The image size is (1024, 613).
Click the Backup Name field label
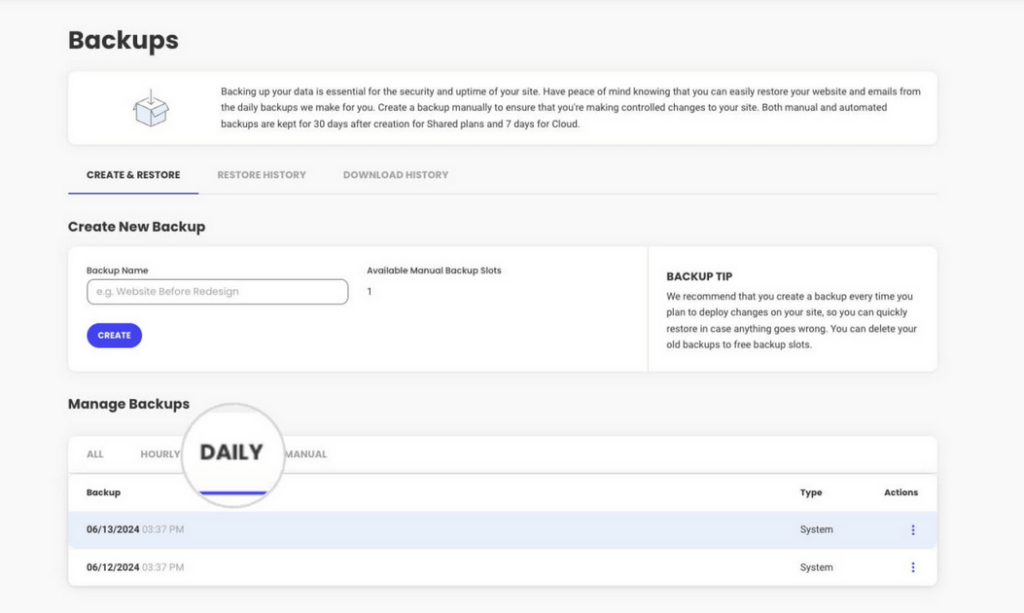pyautogui.click(x=118, y=270)
